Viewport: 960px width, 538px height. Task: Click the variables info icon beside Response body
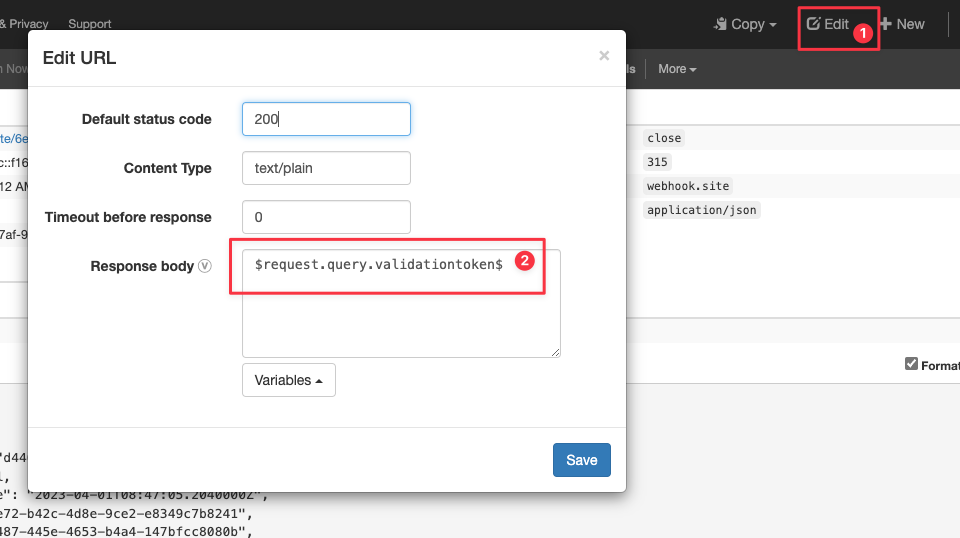[x=205, y=266]
